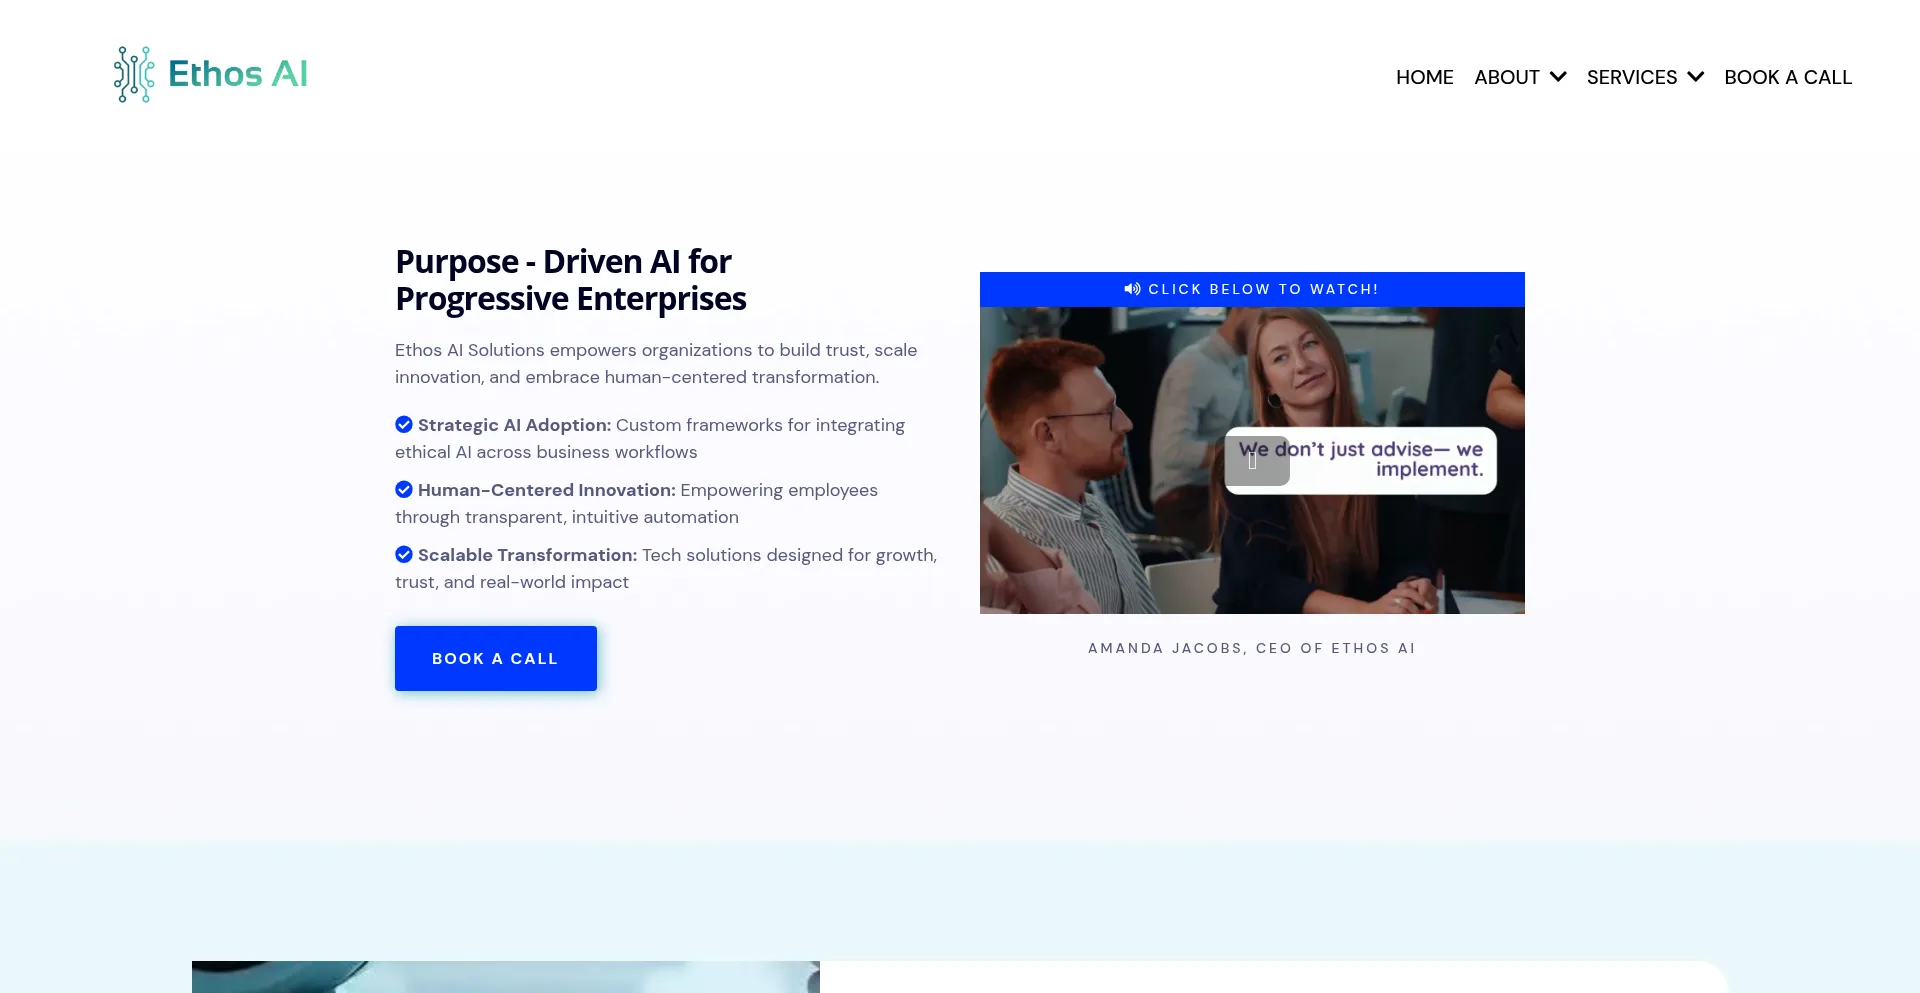Click the Ethos AI Solutions intro paragraph

click(655, 363)
